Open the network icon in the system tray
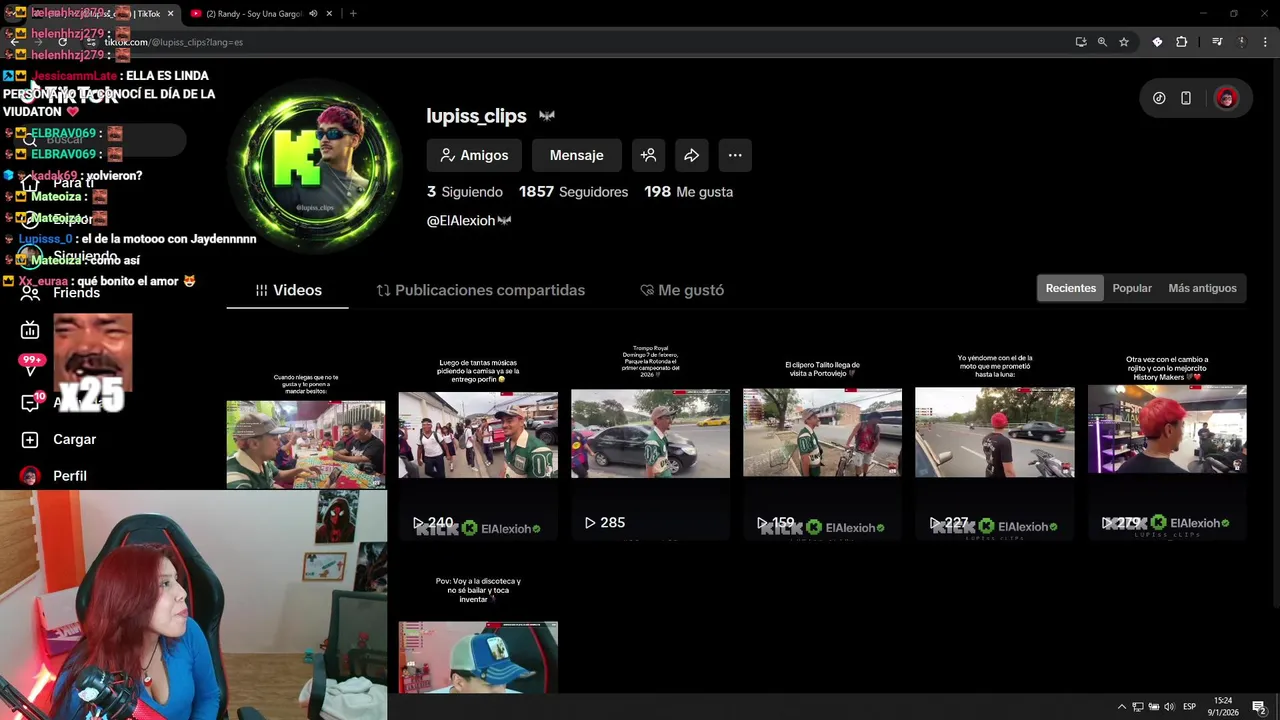 (1138, 707)
